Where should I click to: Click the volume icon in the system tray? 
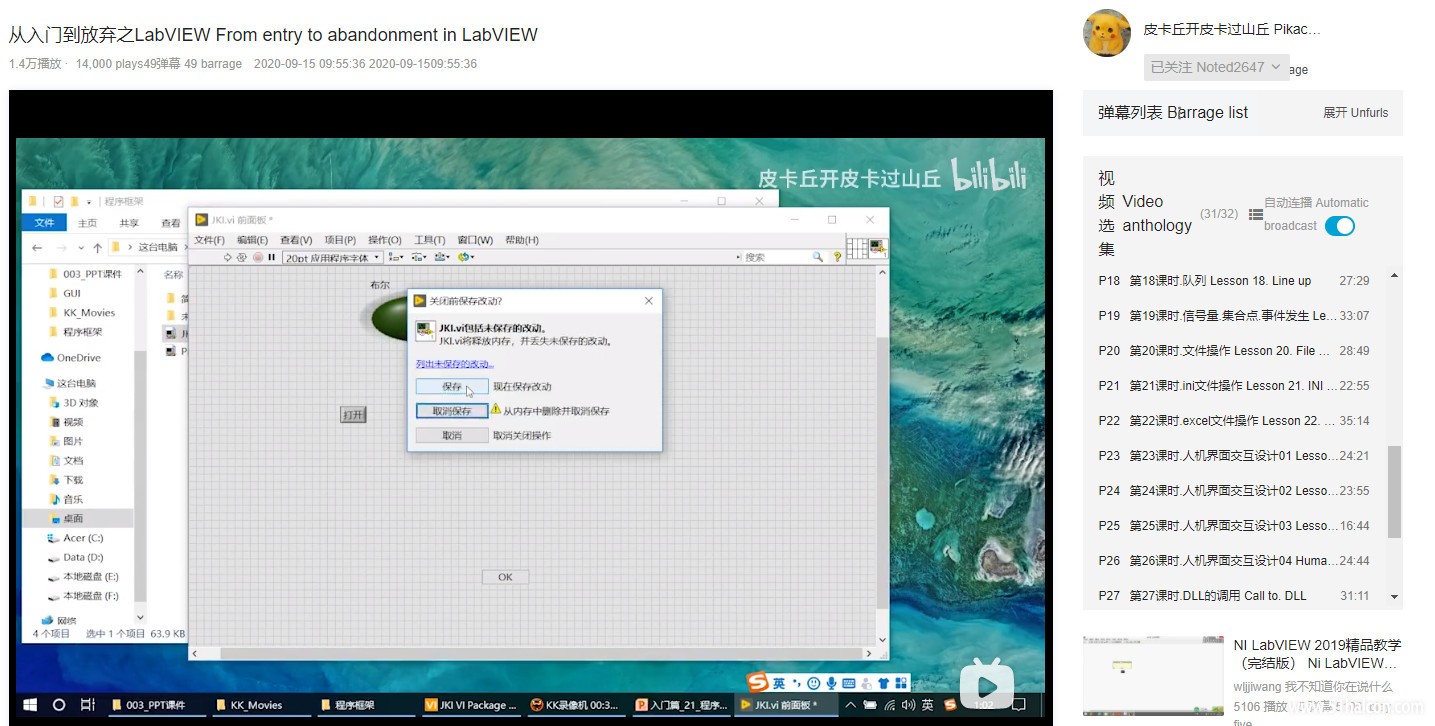point(906,705)
